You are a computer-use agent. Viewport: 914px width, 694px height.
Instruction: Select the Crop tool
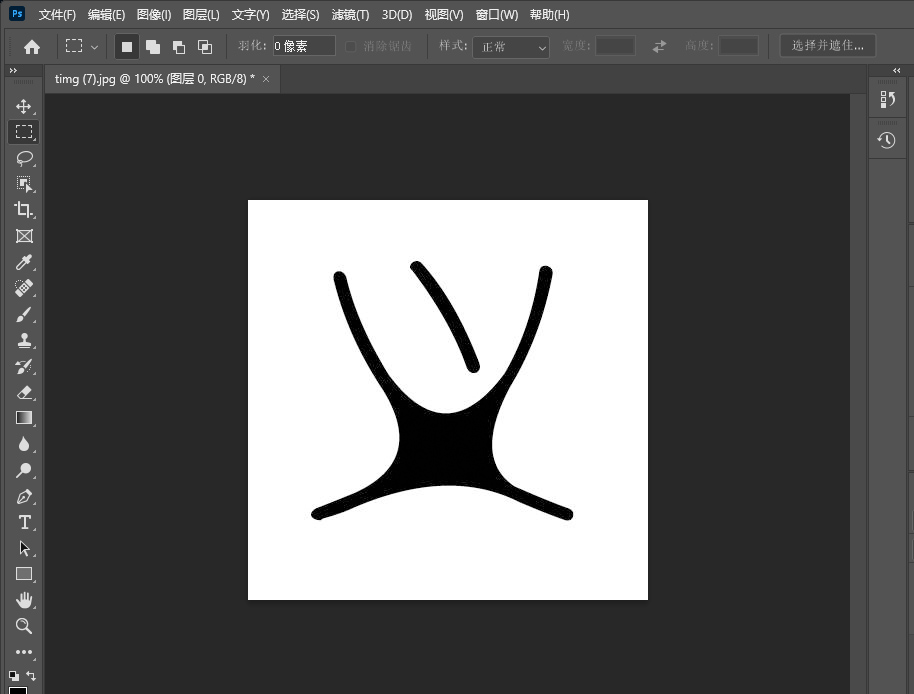(24, 210)
